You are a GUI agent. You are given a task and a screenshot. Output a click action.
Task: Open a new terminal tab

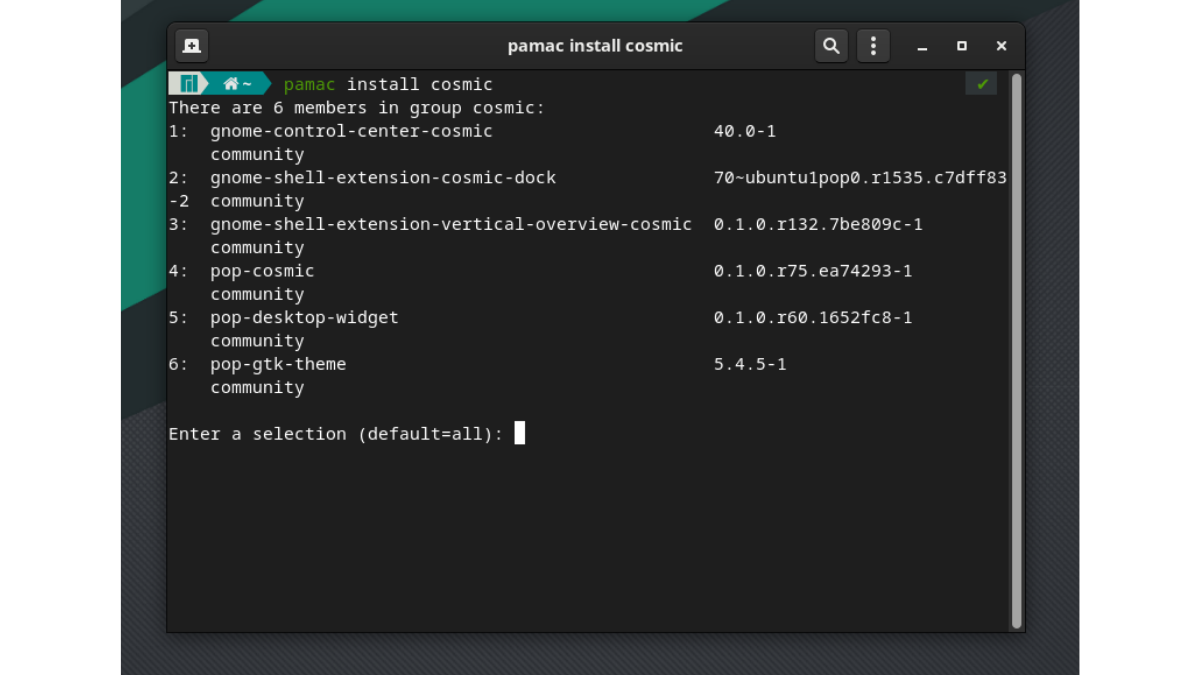(192, 46)
